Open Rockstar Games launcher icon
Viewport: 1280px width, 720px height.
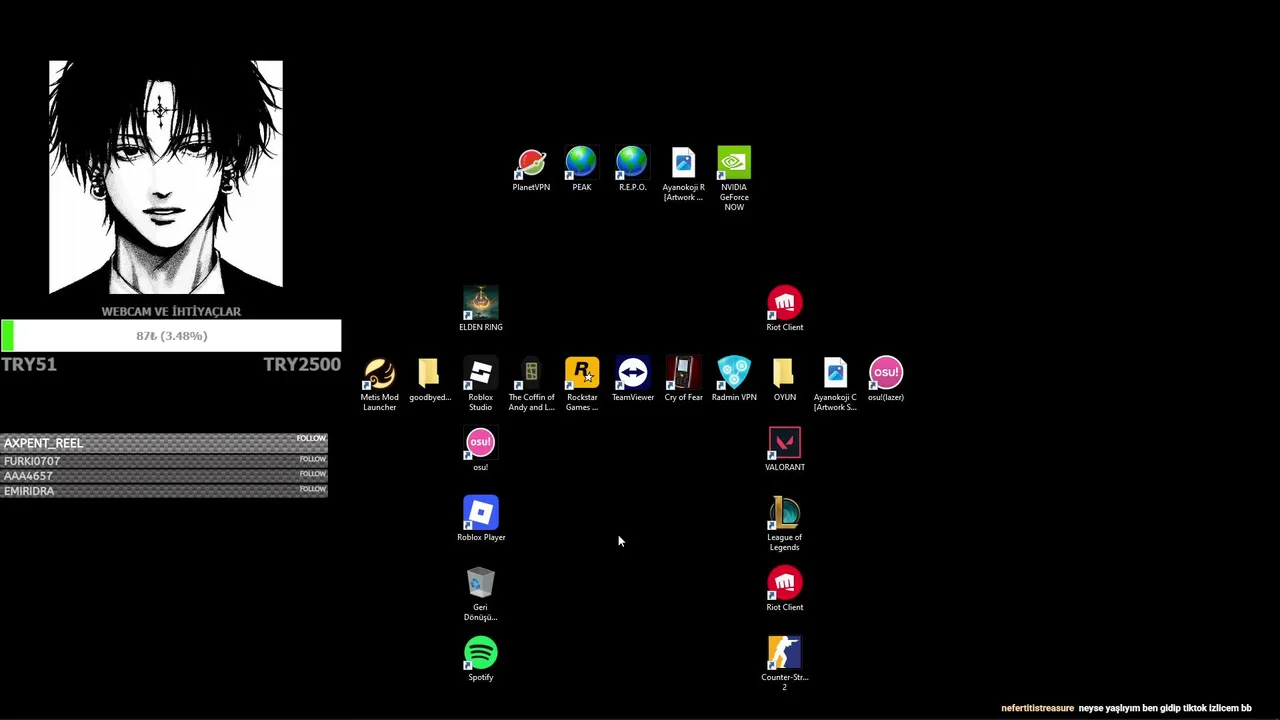[582, 384]
